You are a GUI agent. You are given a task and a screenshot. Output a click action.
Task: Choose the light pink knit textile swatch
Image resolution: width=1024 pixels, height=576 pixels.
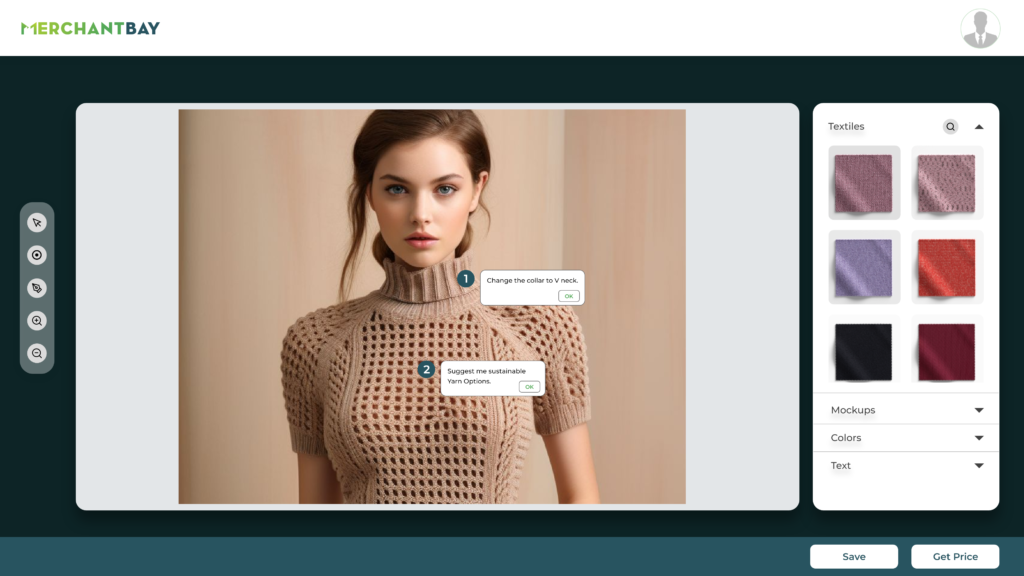point(947,183)
